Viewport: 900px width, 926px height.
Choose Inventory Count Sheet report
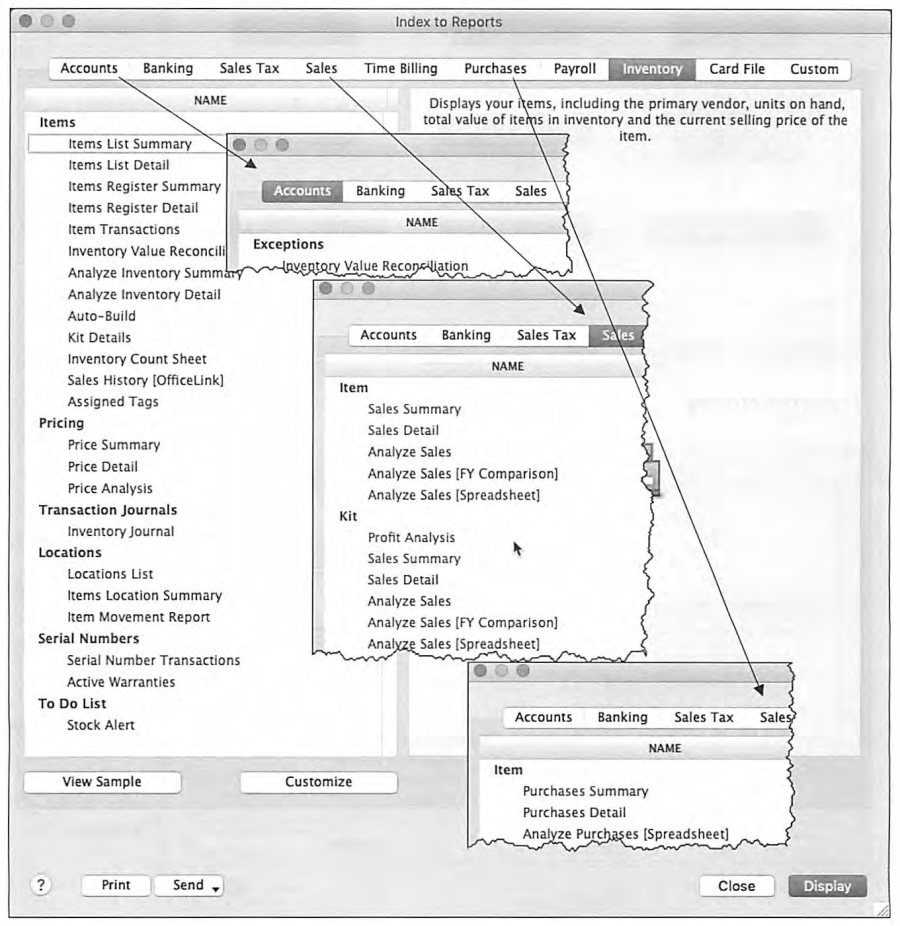(137, 358)
